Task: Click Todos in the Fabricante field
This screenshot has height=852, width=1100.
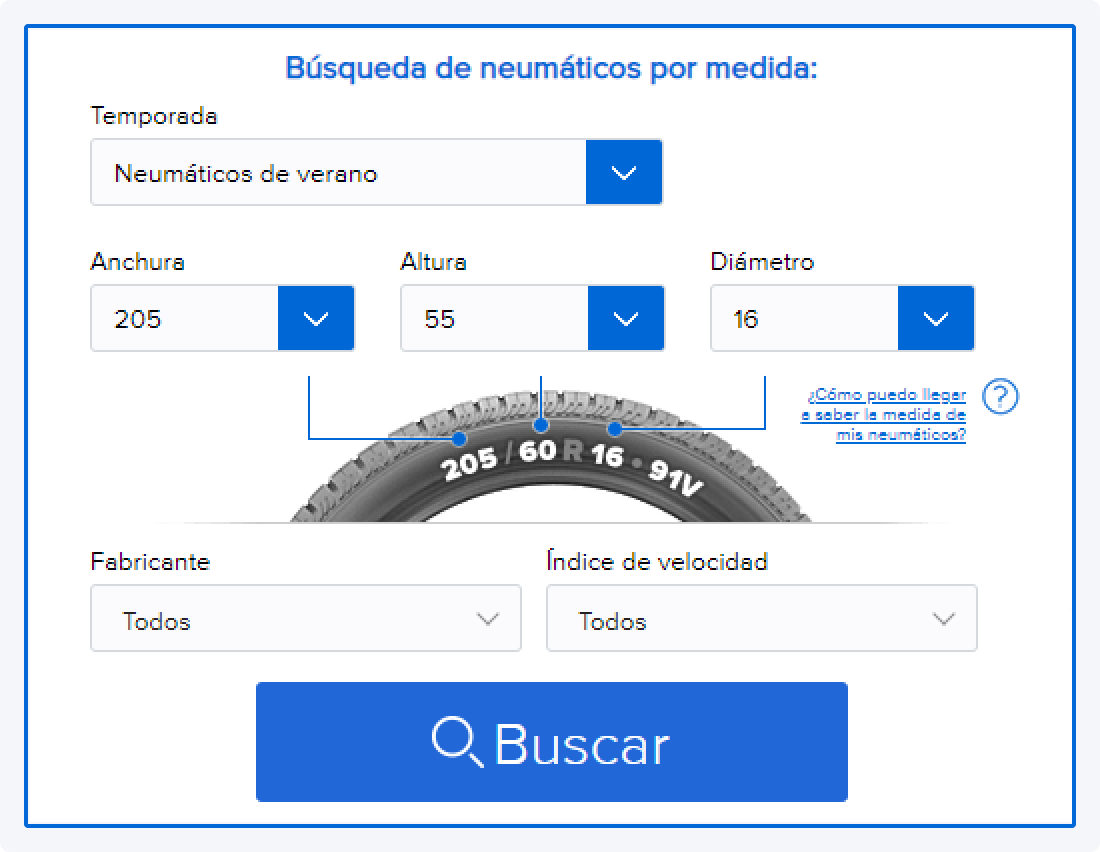Action: pyautogui.click(x=157, y=621)
